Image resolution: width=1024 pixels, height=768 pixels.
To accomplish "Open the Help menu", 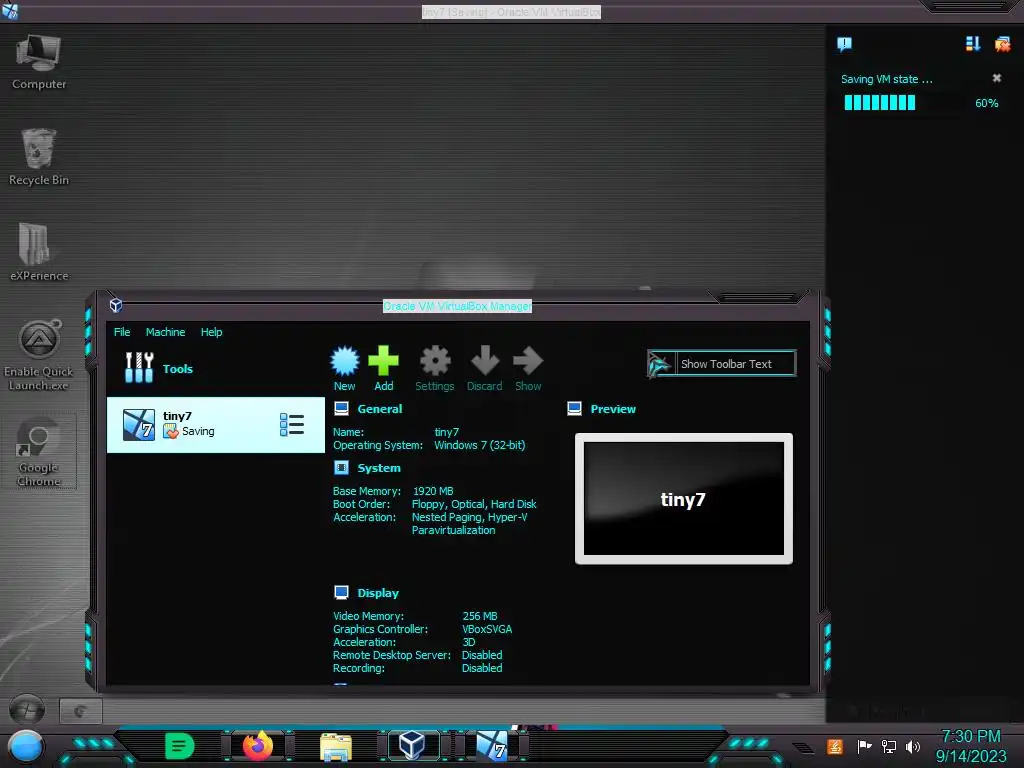I will pos(212,332).
